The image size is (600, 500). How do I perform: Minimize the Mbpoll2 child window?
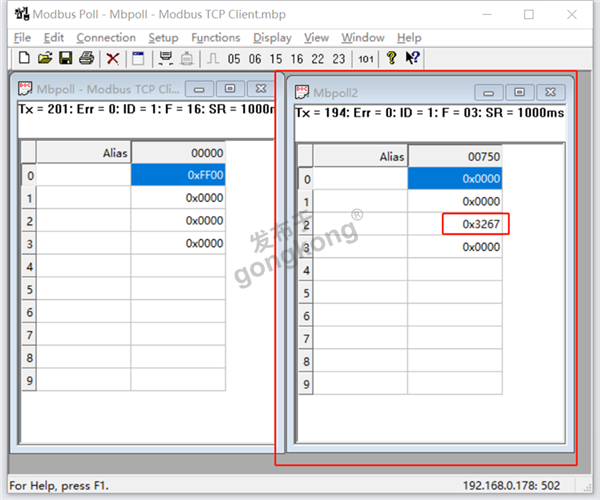point(489,93)
